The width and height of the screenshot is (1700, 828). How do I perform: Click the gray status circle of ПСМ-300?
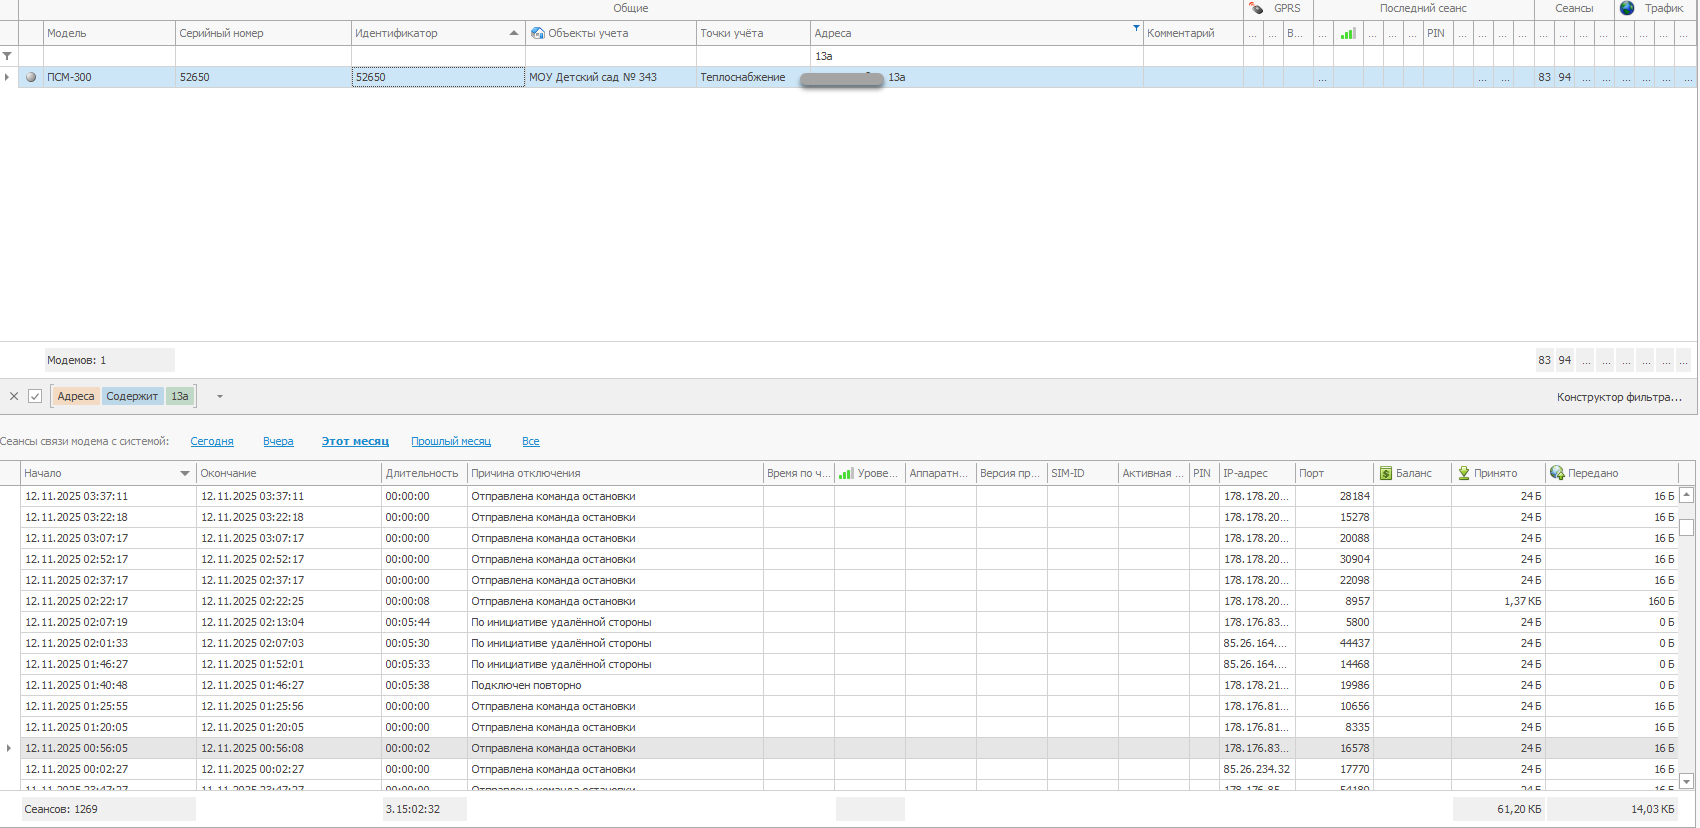(x=31, y=77)
